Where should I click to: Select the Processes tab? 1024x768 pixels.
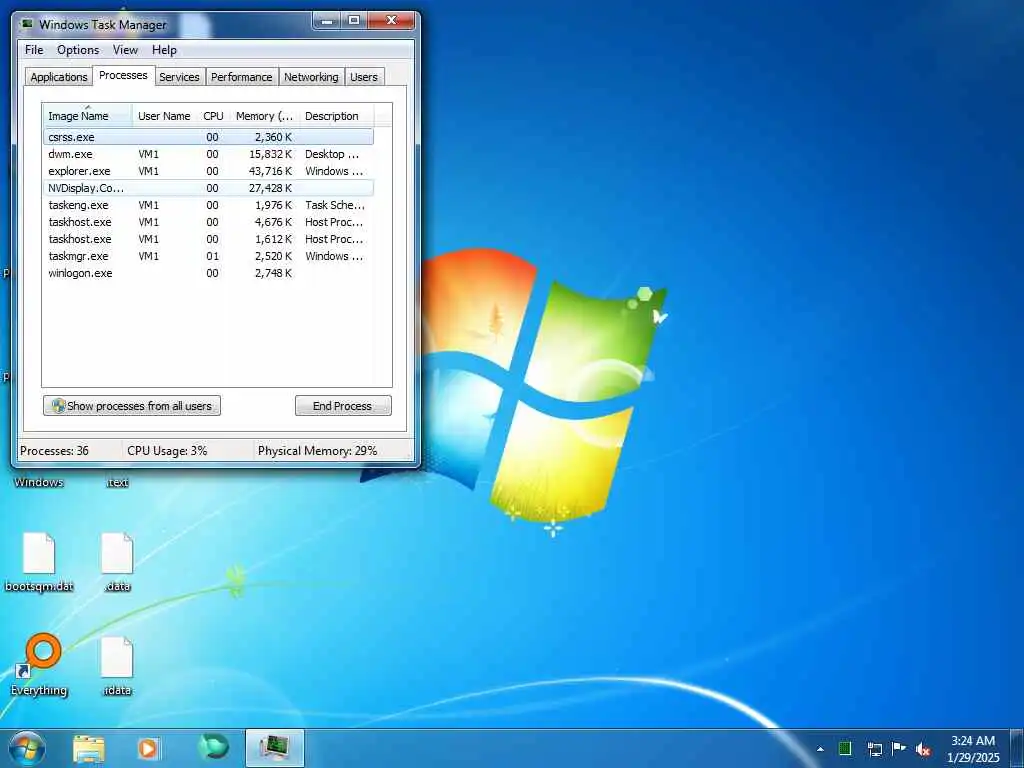click(123, 75)
